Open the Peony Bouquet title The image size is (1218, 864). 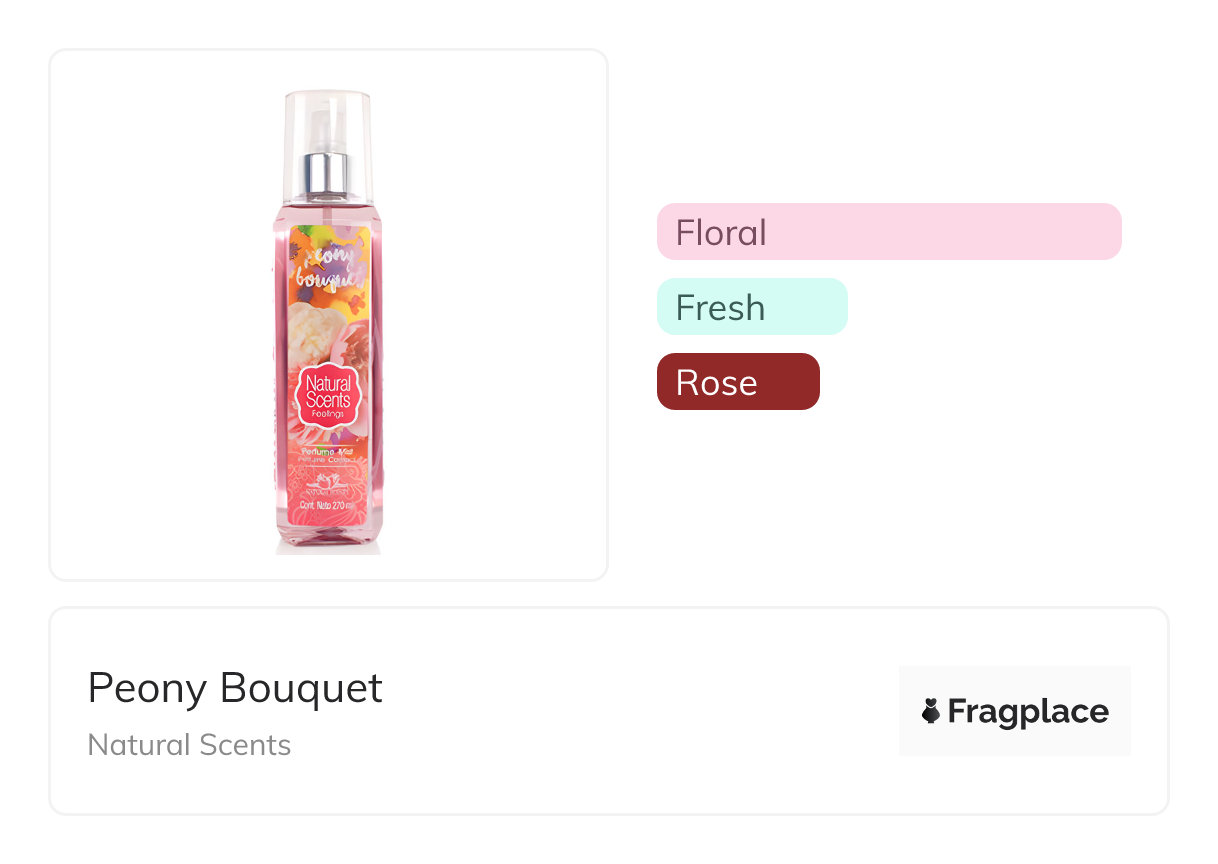click(x=235, y=688)
